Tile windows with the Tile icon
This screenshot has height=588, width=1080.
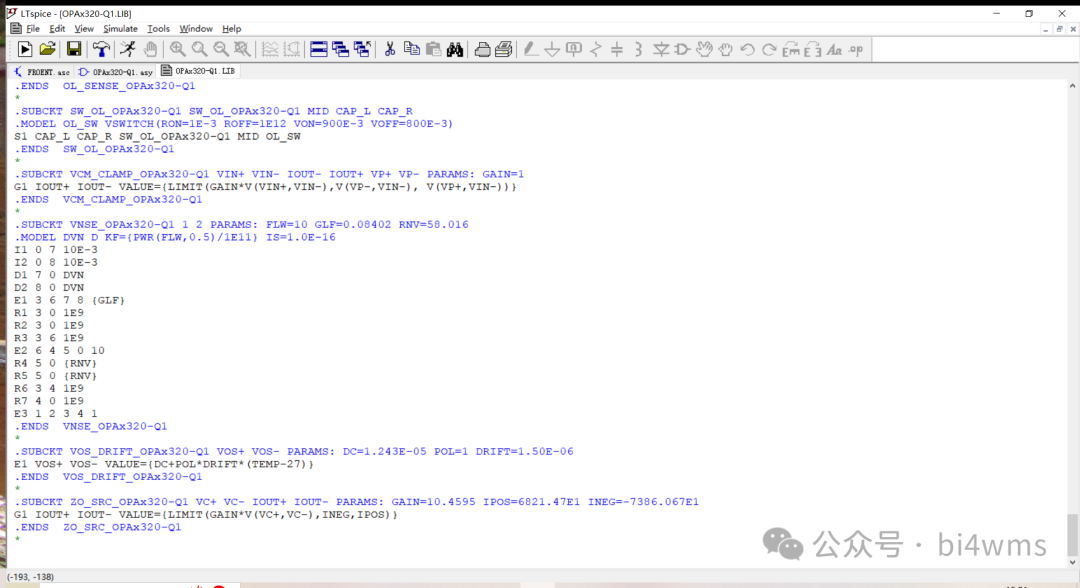coord(319,49)
